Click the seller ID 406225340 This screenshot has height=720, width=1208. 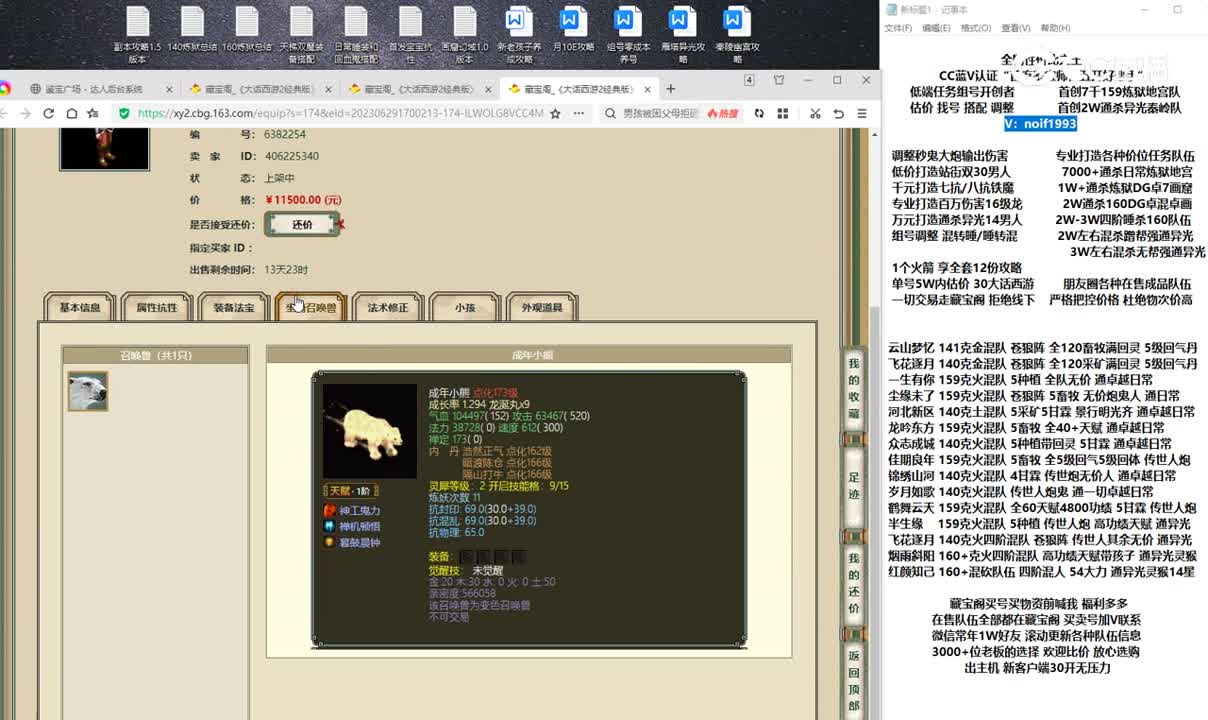pos(292,156)
